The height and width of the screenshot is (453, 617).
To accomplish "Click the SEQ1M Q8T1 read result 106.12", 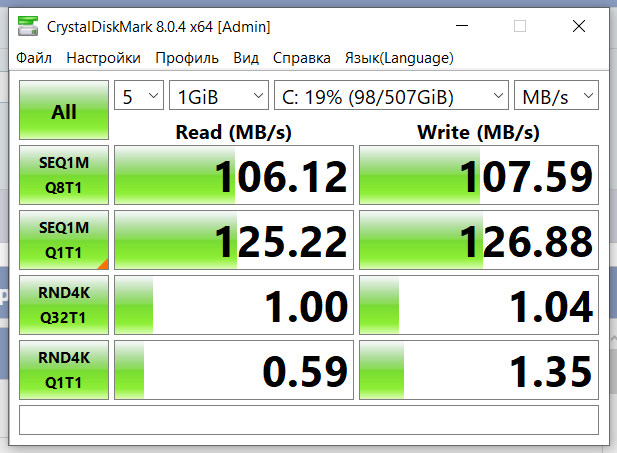I will tap(234, 175).
